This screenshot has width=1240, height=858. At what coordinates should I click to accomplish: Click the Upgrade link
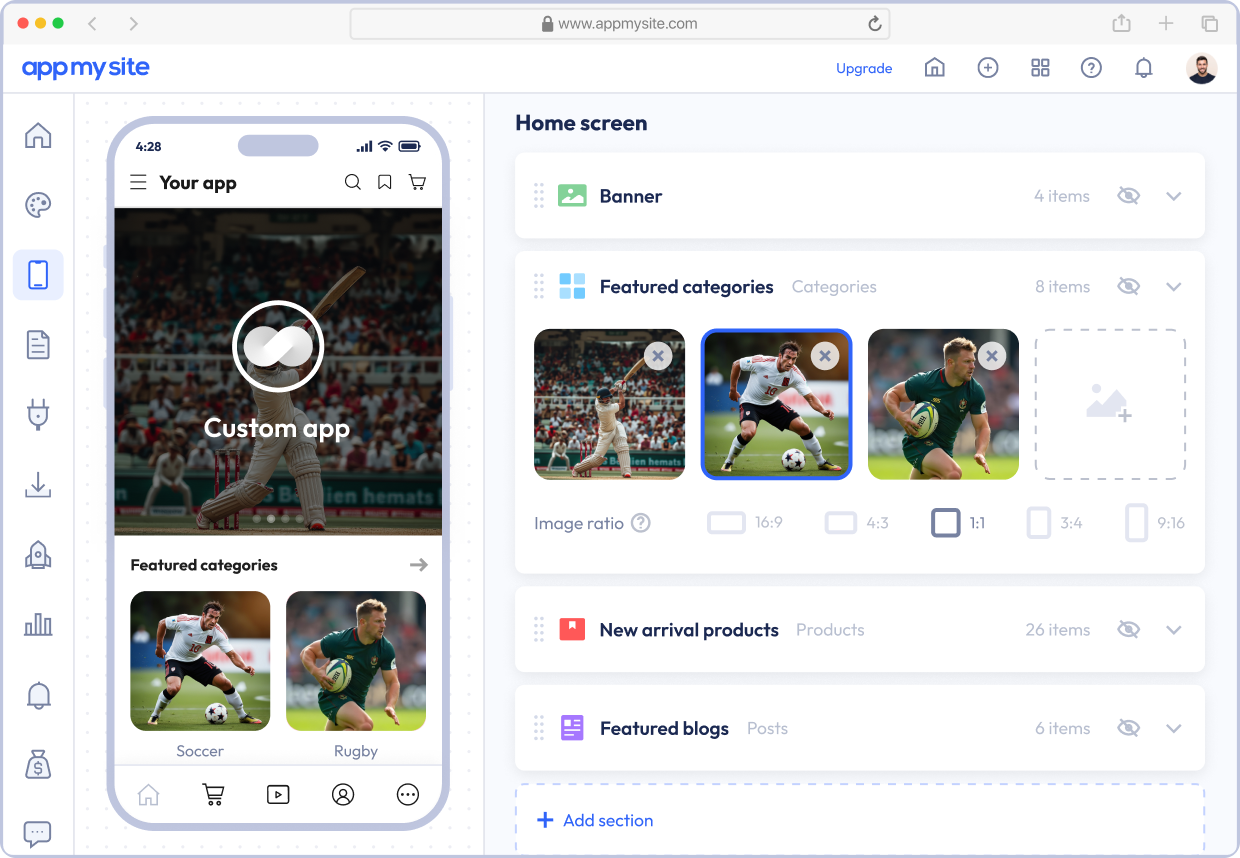[864, 68]
